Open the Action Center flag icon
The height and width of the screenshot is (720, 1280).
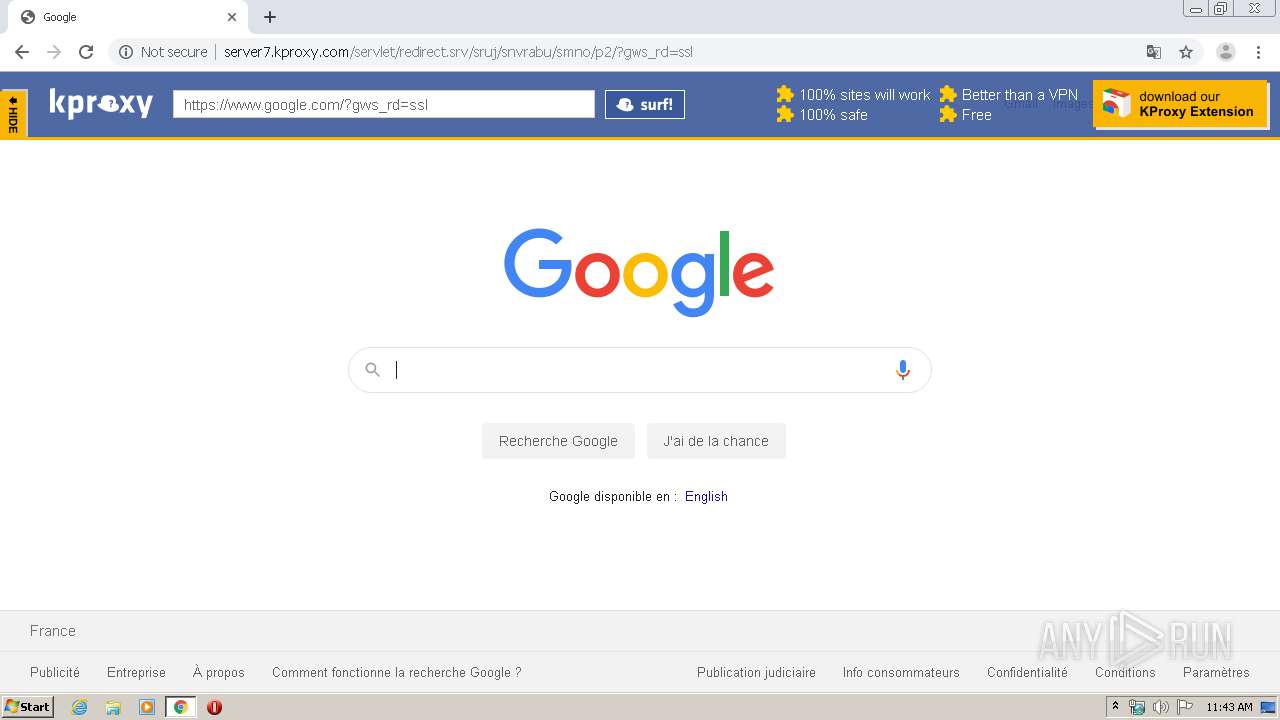1185,707
